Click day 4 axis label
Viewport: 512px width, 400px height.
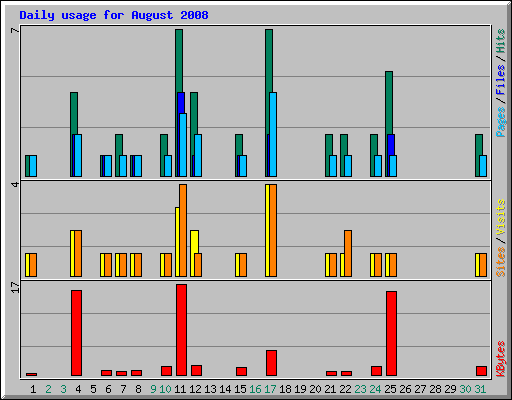tap(78, 389)
